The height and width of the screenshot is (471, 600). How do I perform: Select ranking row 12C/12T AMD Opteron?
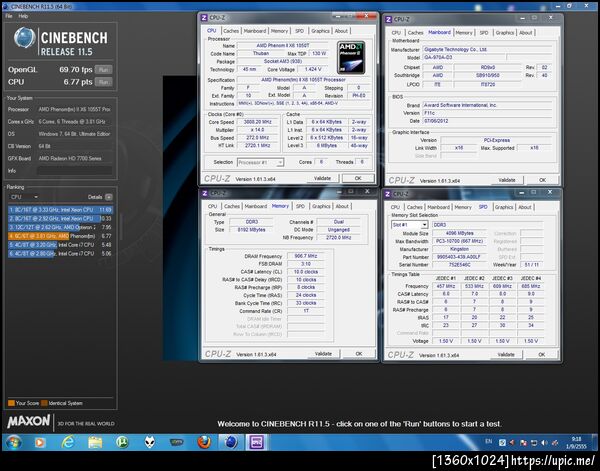(x=60, y=227)
